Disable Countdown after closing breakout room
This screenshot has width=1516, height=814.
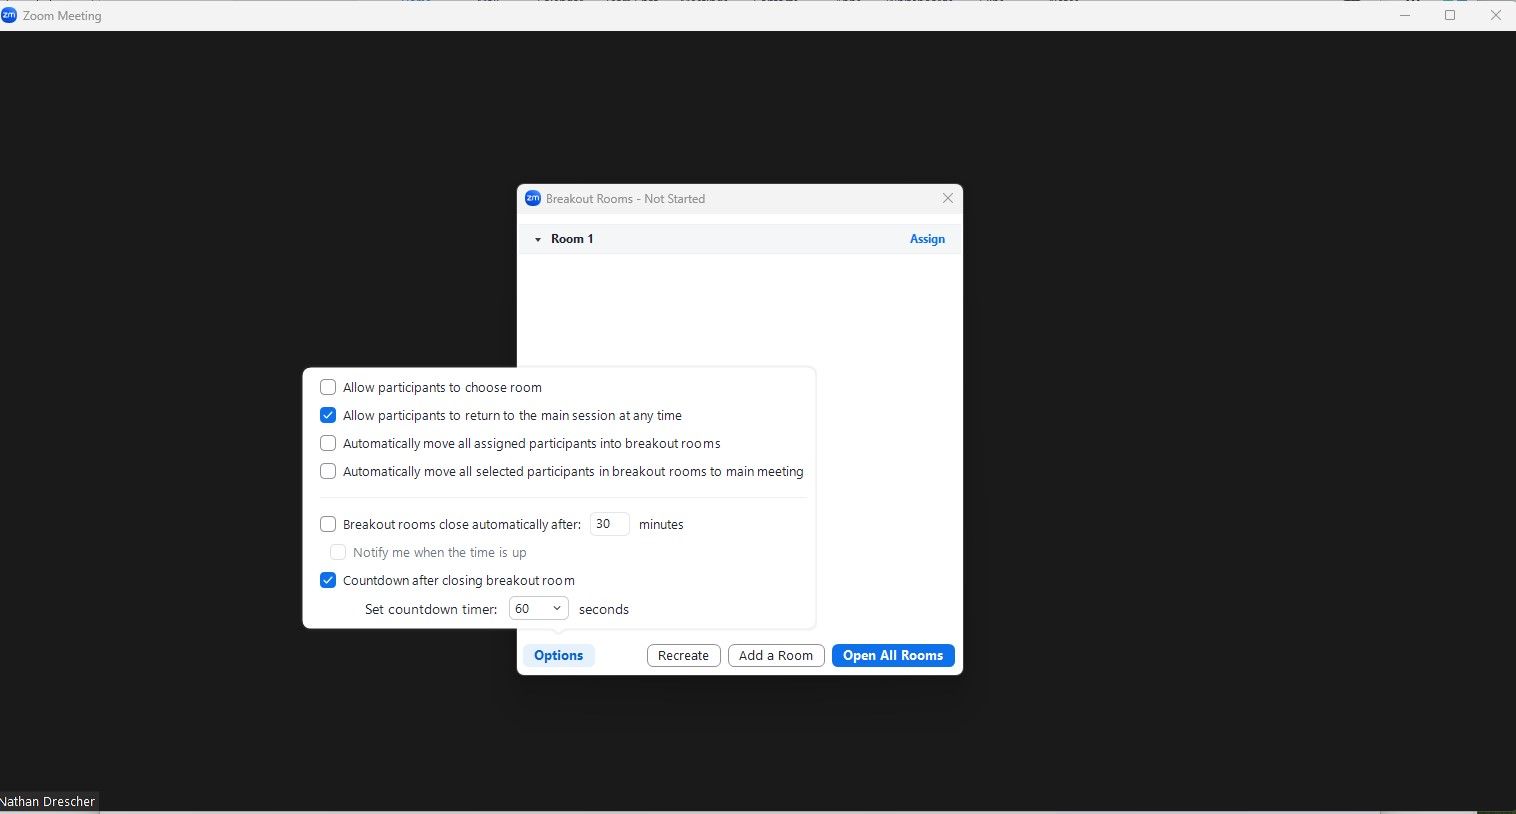click(x=328, y=580)
